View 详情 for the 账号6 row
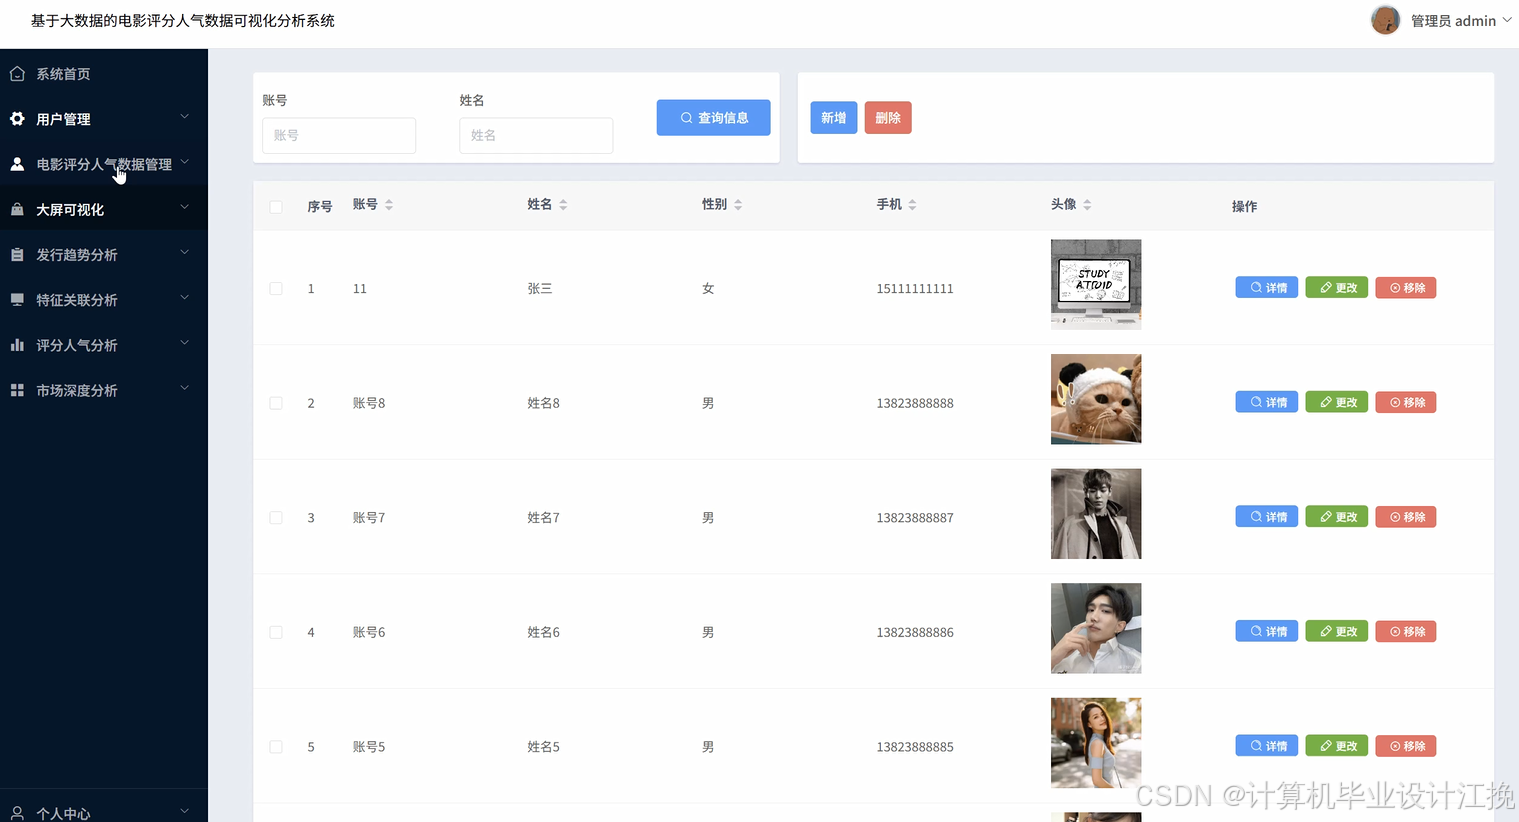 coord(1267,632)
